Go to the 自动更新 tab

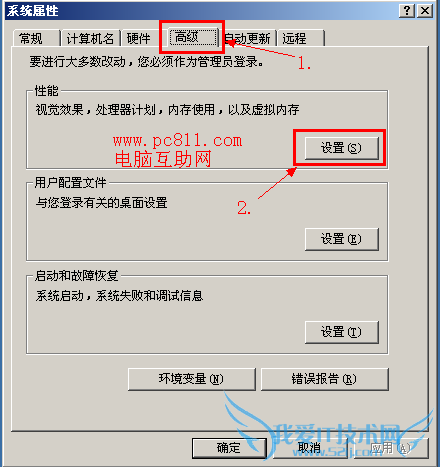(x=248, y=38)
